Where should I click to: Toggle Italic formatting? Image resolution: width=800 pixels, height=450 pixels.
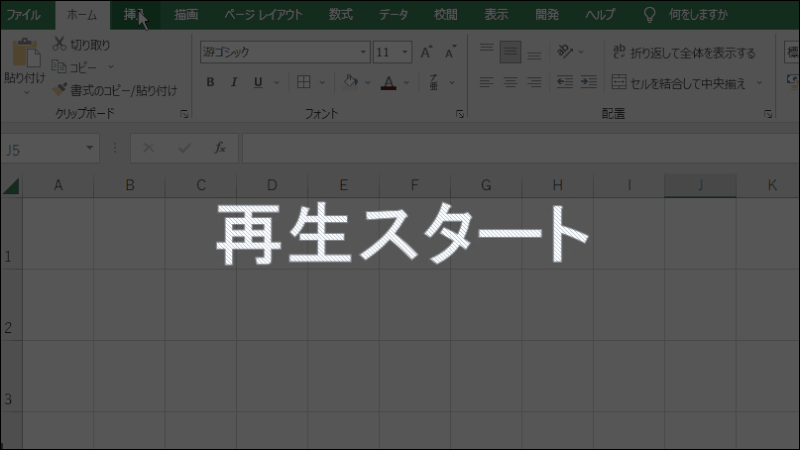(x=234, y=82)
